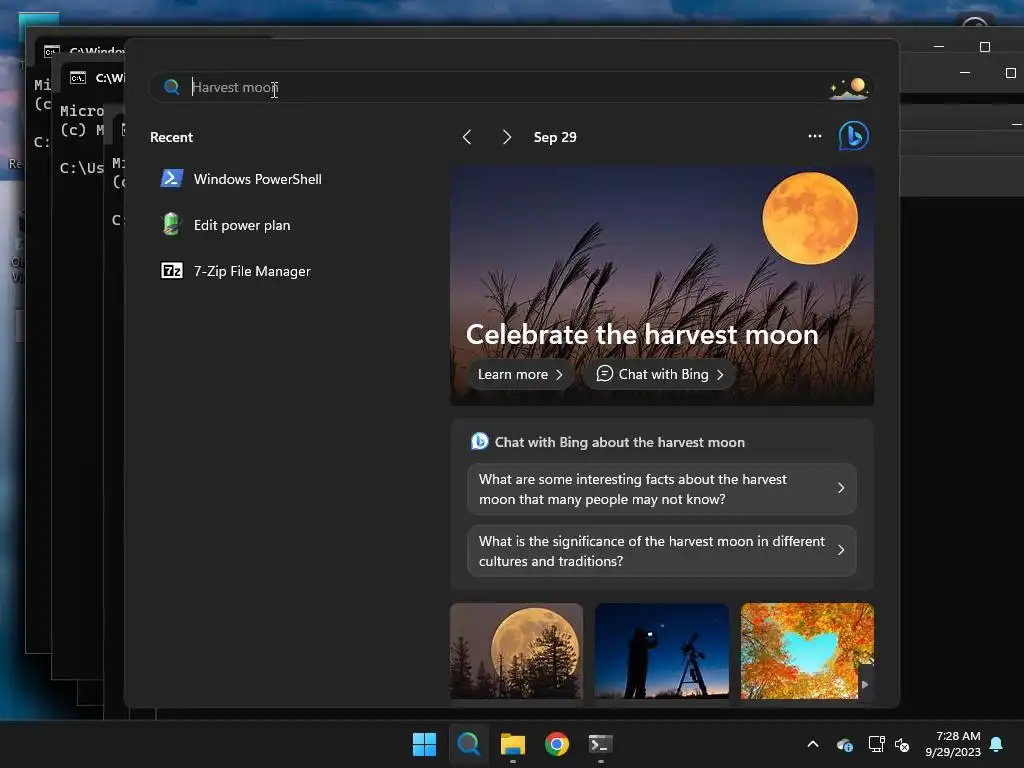The width and height of the screenshot is (1024, 768).
Task: Click the Chat with Bing button
Action: pos(660,374)
